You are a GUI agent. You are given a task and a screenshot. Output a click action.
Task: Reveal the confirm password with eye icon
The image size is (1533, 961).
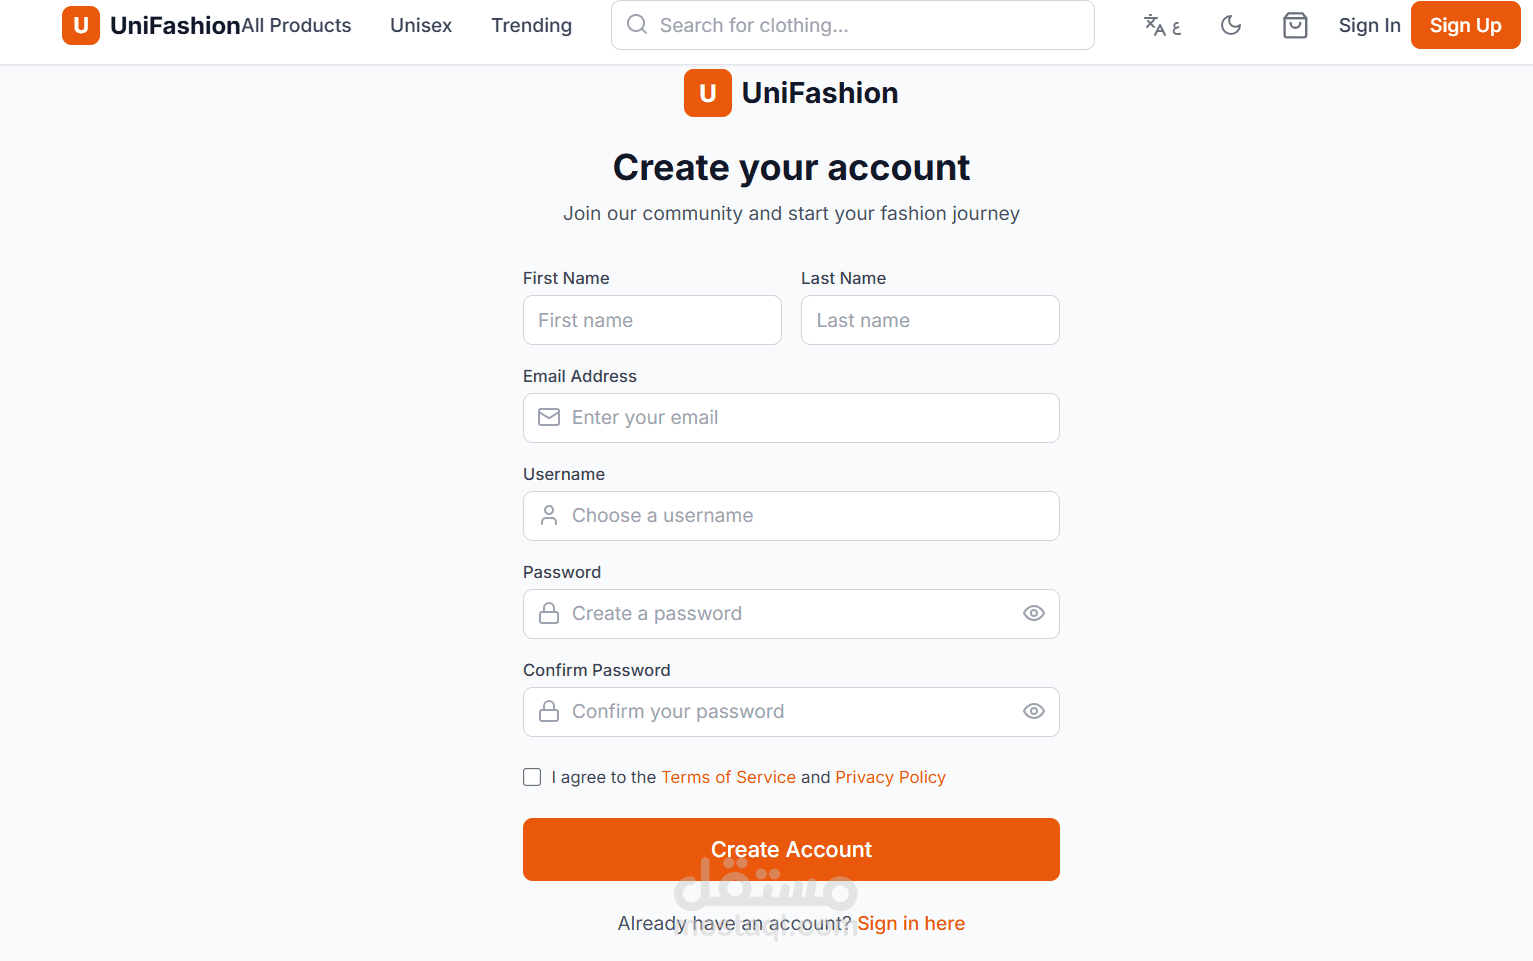coord(1034,712)
